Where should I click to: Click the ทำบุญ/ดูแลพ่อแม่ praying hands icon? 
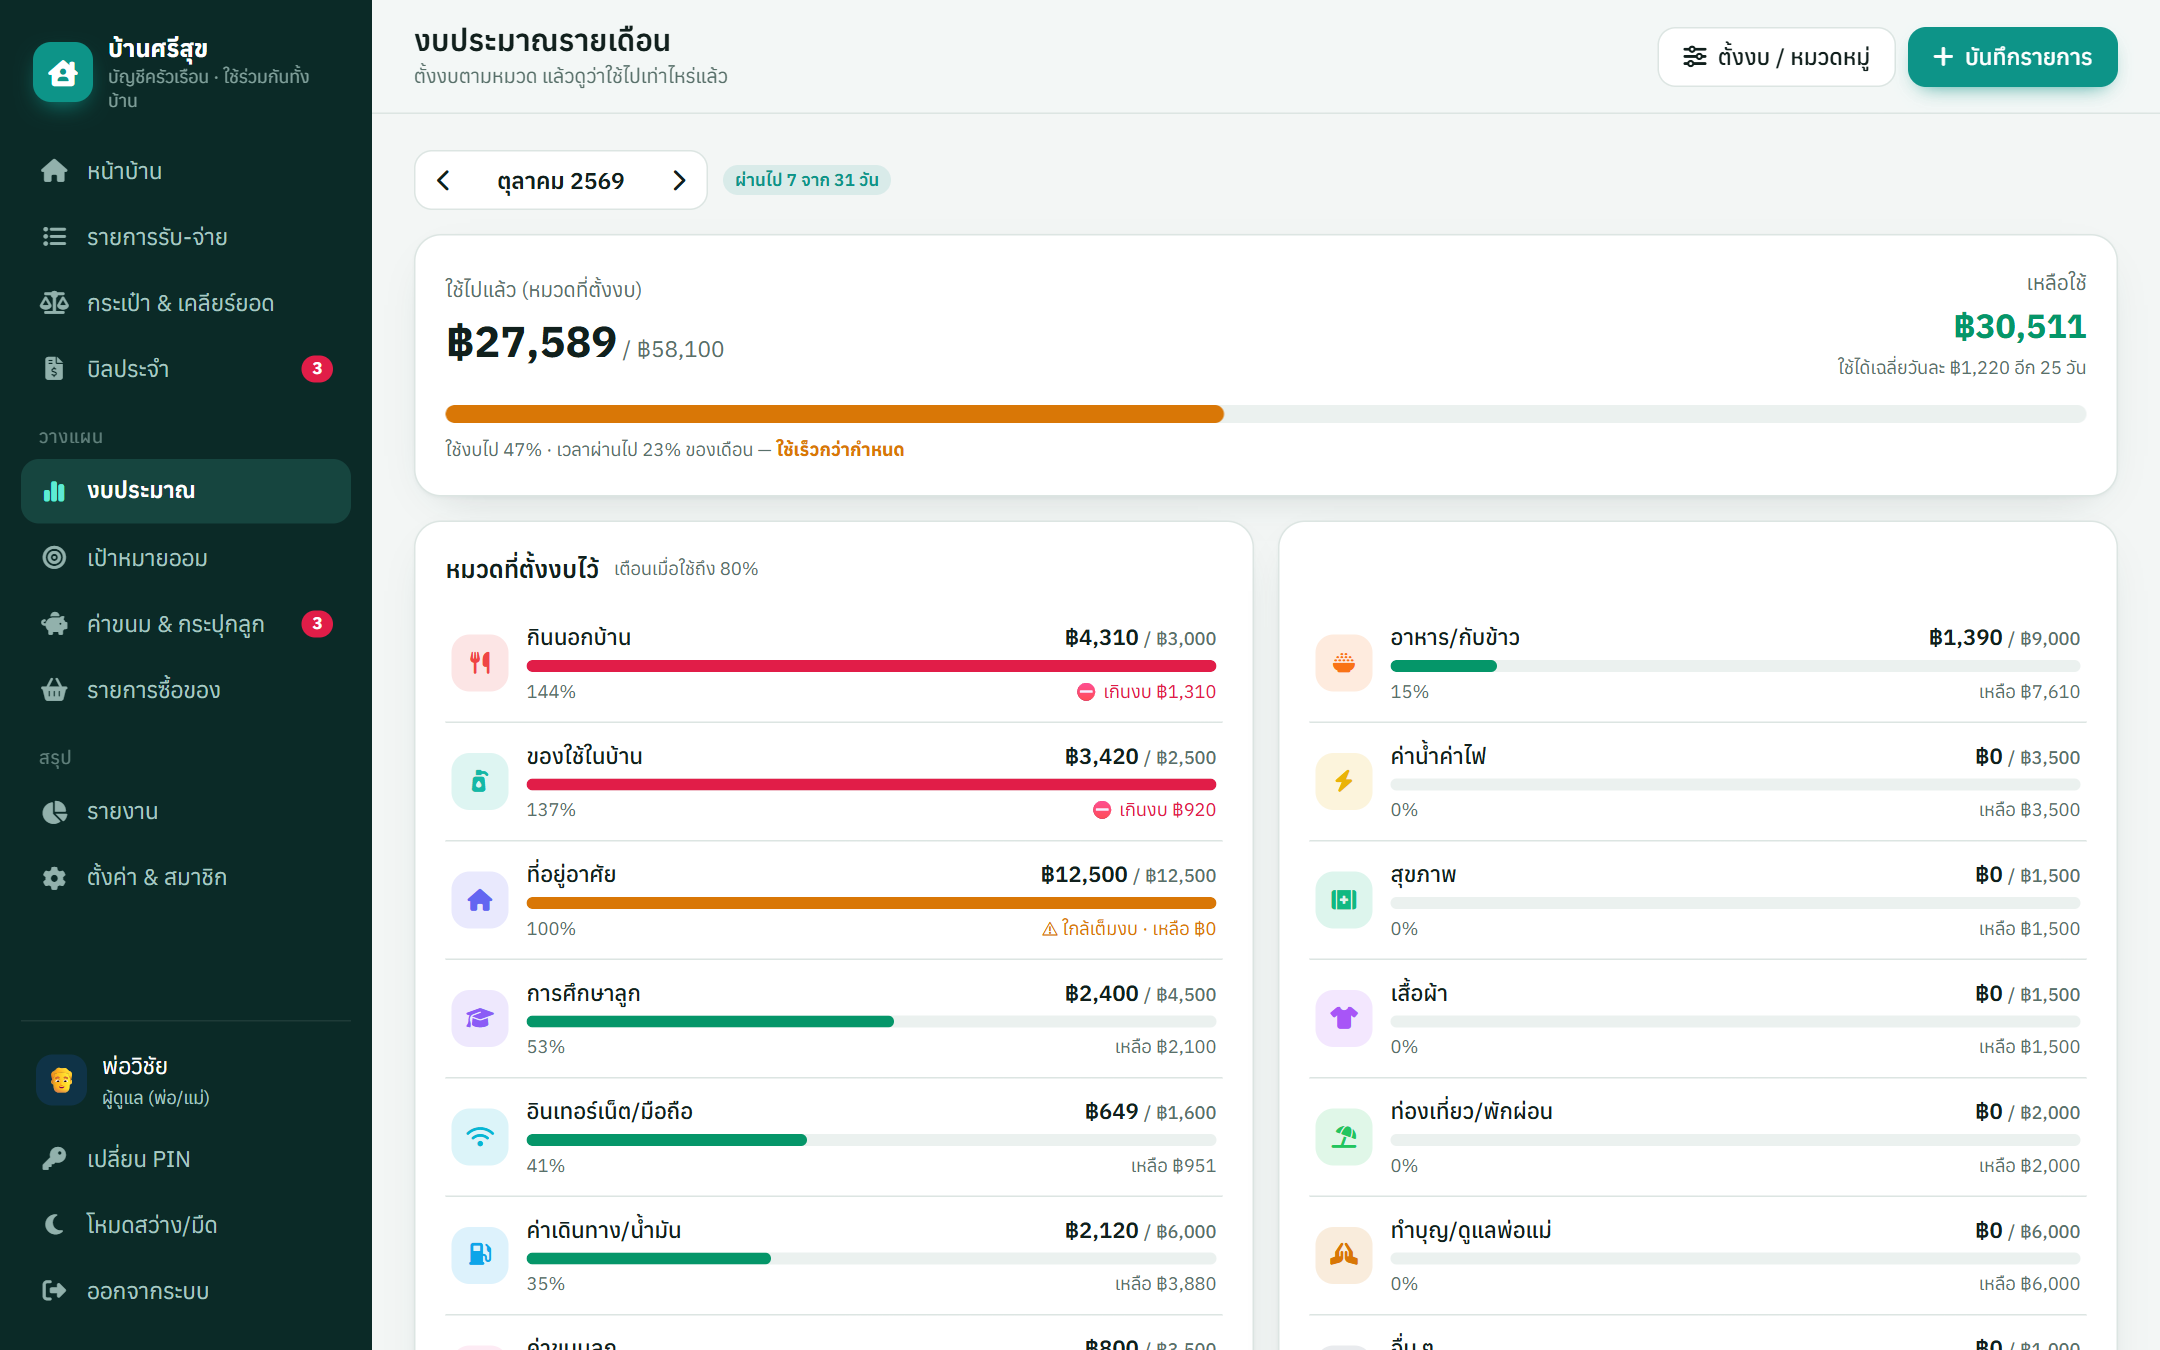click(x=1344, y=1255)
